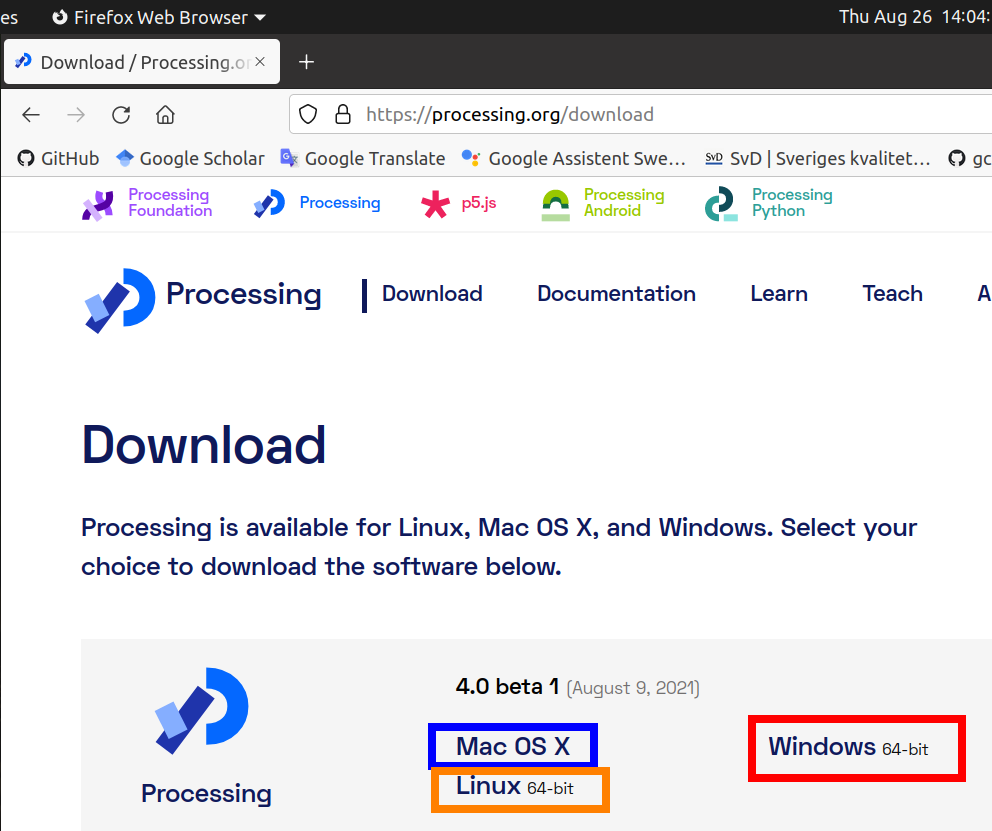Click the Processing Foundation logo icon

(97, 205)
